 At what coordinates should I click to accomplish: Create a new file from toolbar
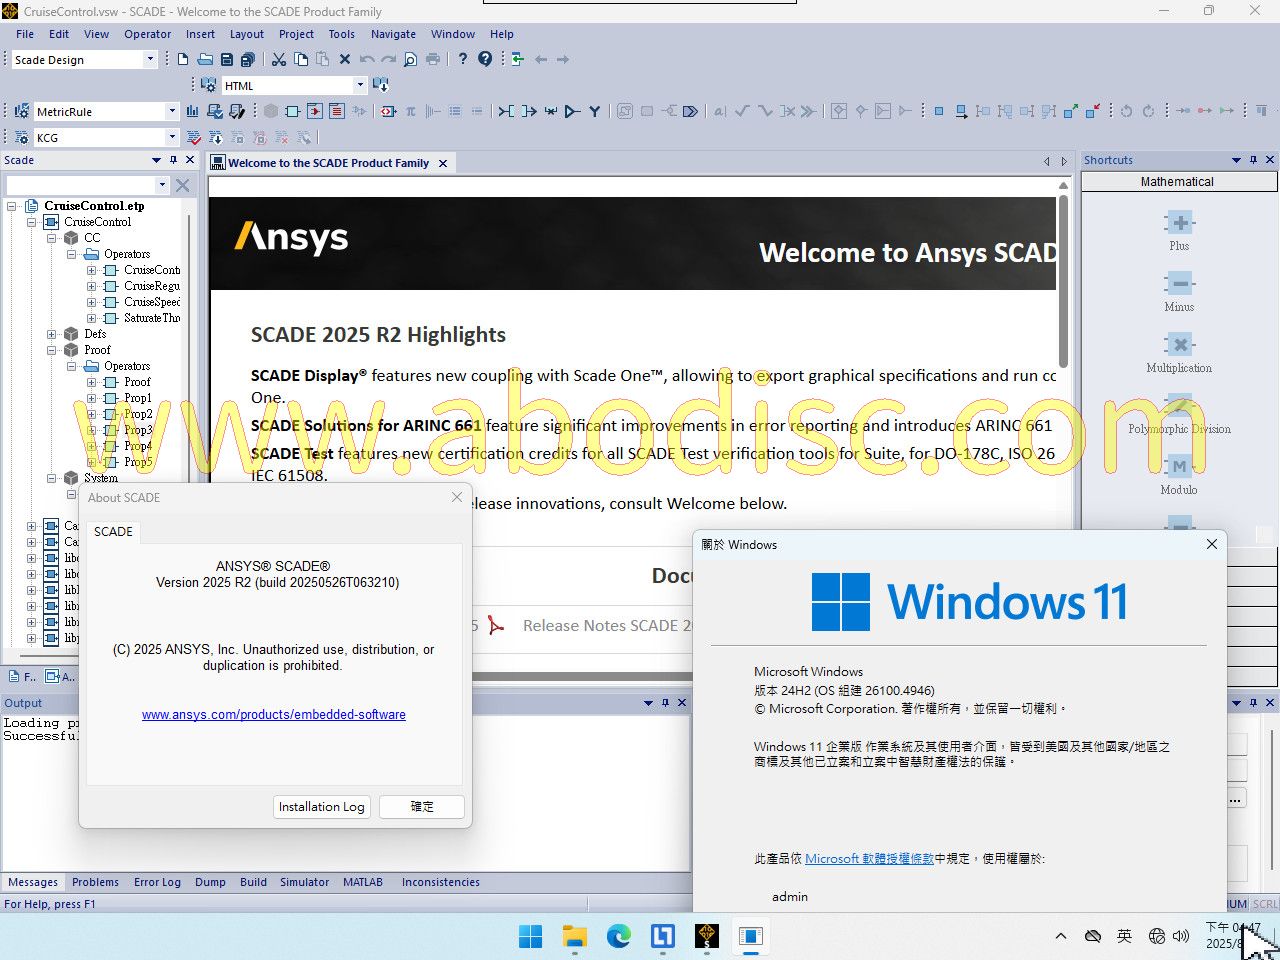coord(183,60)
